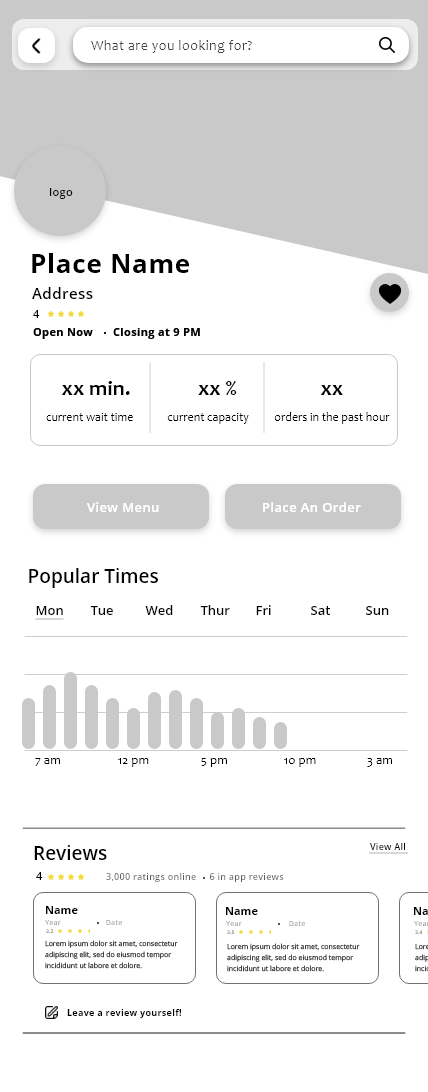Open the Sun day tab
Screen dimensions: 428x1092
(x=377, y=610)
